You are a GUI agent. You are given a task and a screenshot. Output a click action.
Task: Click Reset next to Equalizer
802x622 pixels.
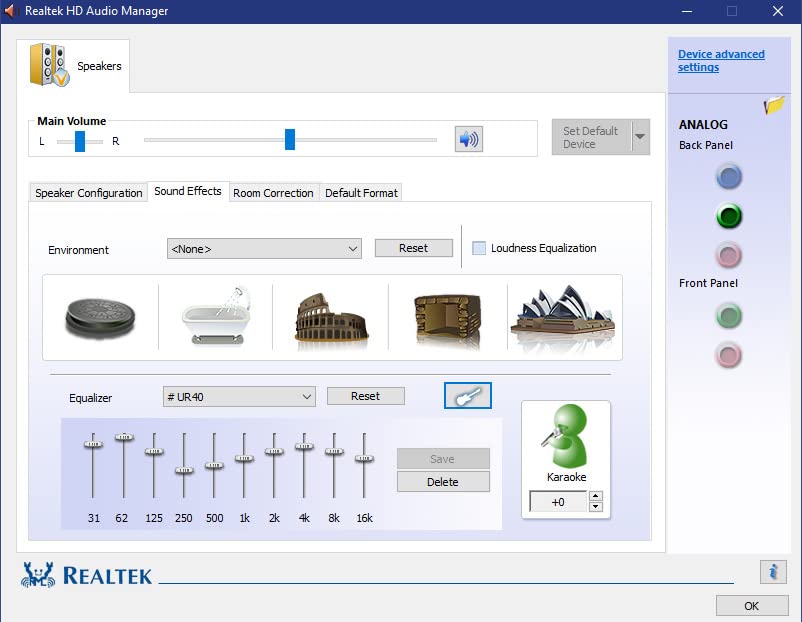click(365, 396)
